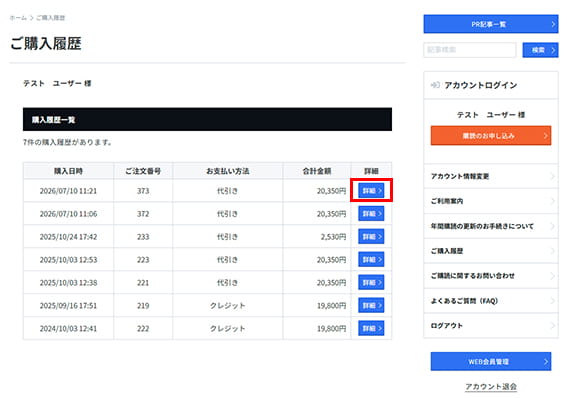Click the アカウント退会 link
567x398 pixels.
click(491, 386)
